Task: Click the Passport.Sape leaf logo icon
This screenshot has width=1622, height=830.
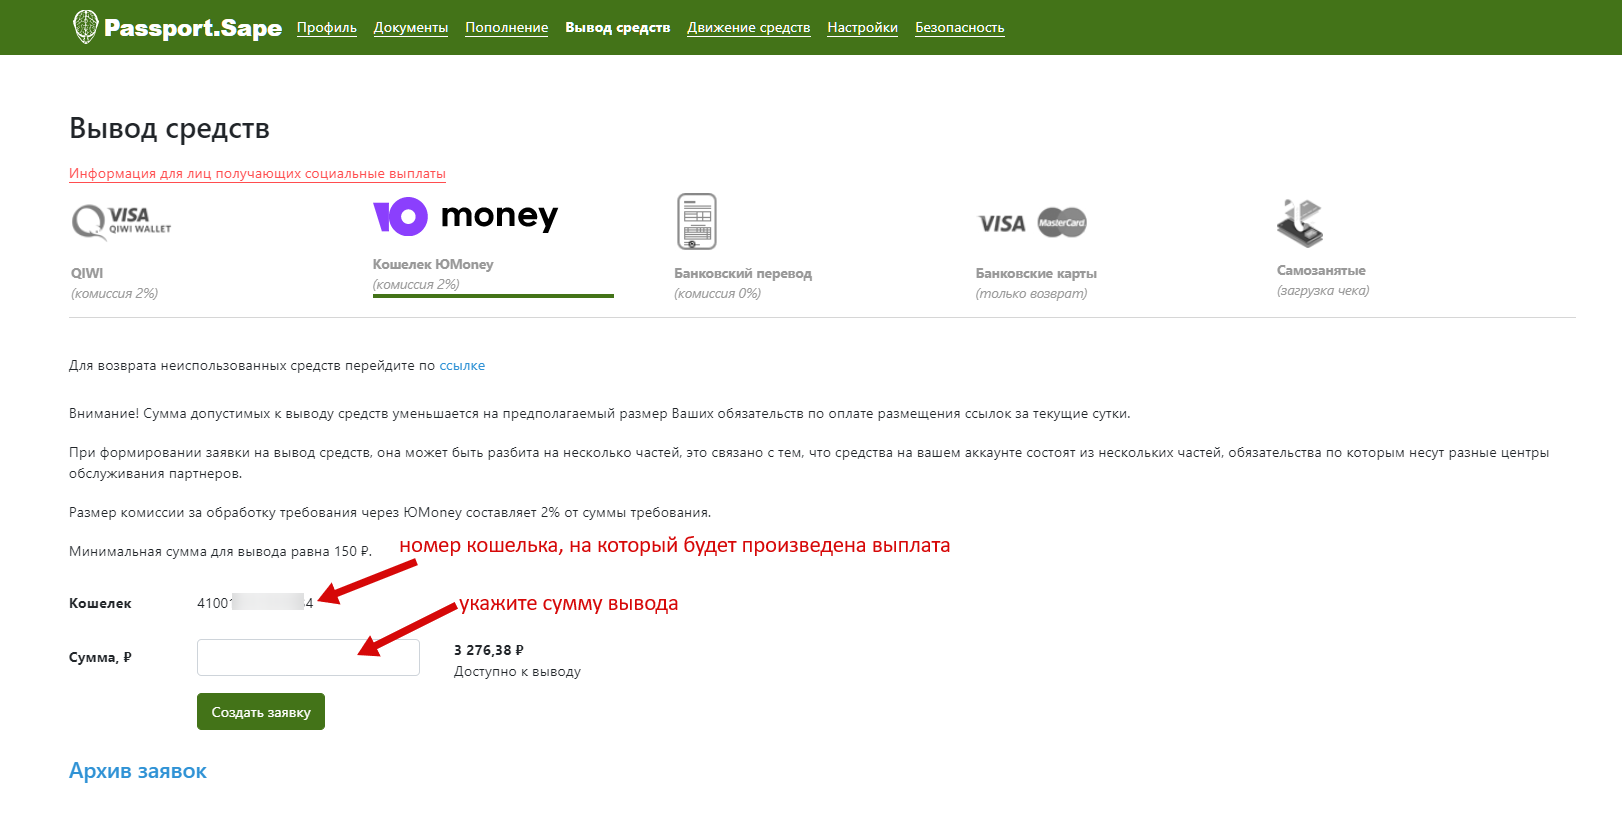Action: click(86, 26)
